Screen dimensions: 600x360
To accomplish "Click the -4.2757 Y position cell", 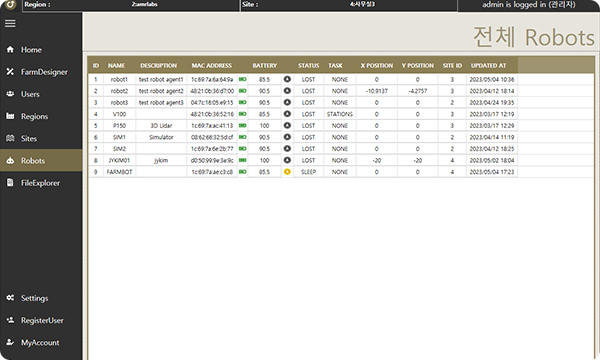I will (417, 91).
